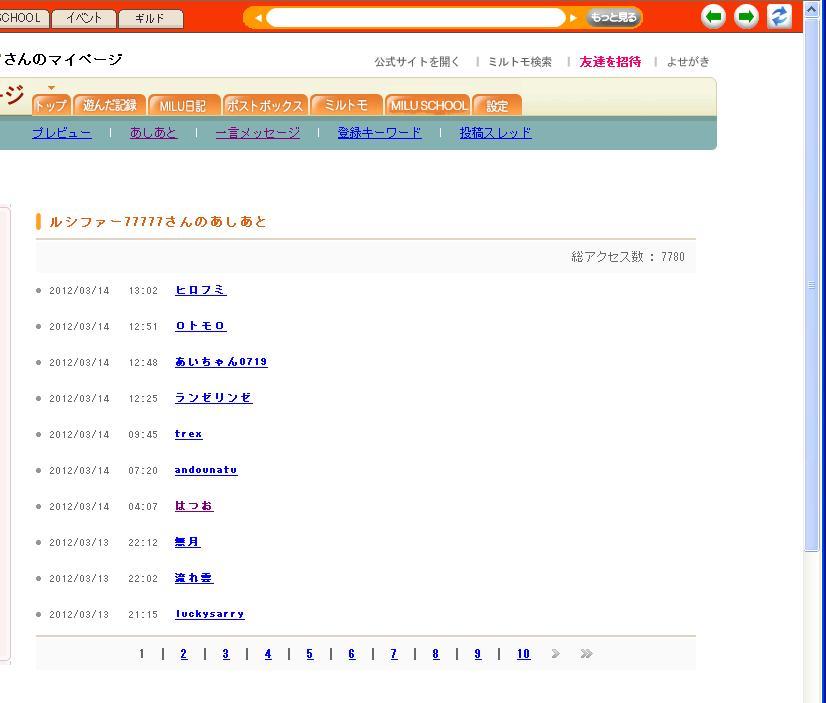
Task: Open the イベント tab at top
Action: (84, 18)
